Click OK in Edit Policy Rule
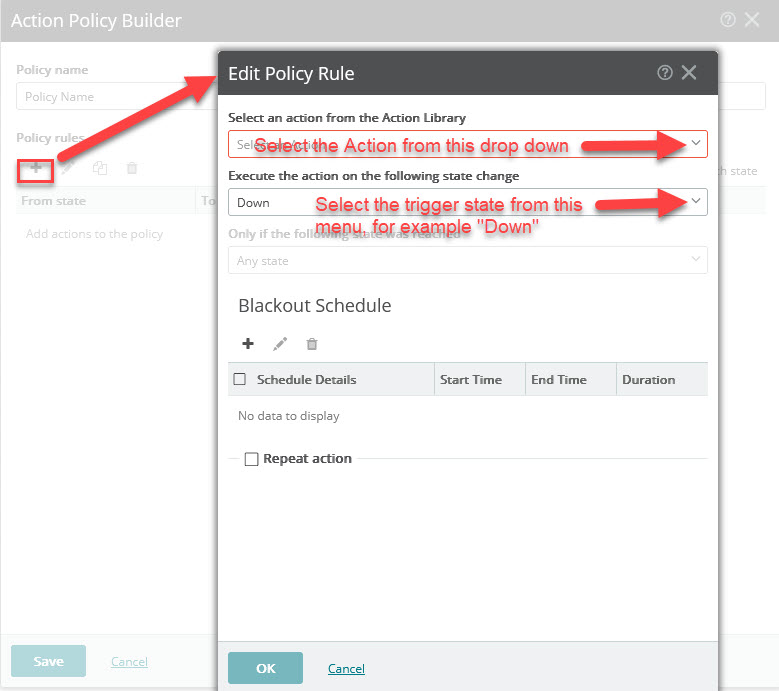The width and height of the screenshot is (779, 691). tap(265, 668)
